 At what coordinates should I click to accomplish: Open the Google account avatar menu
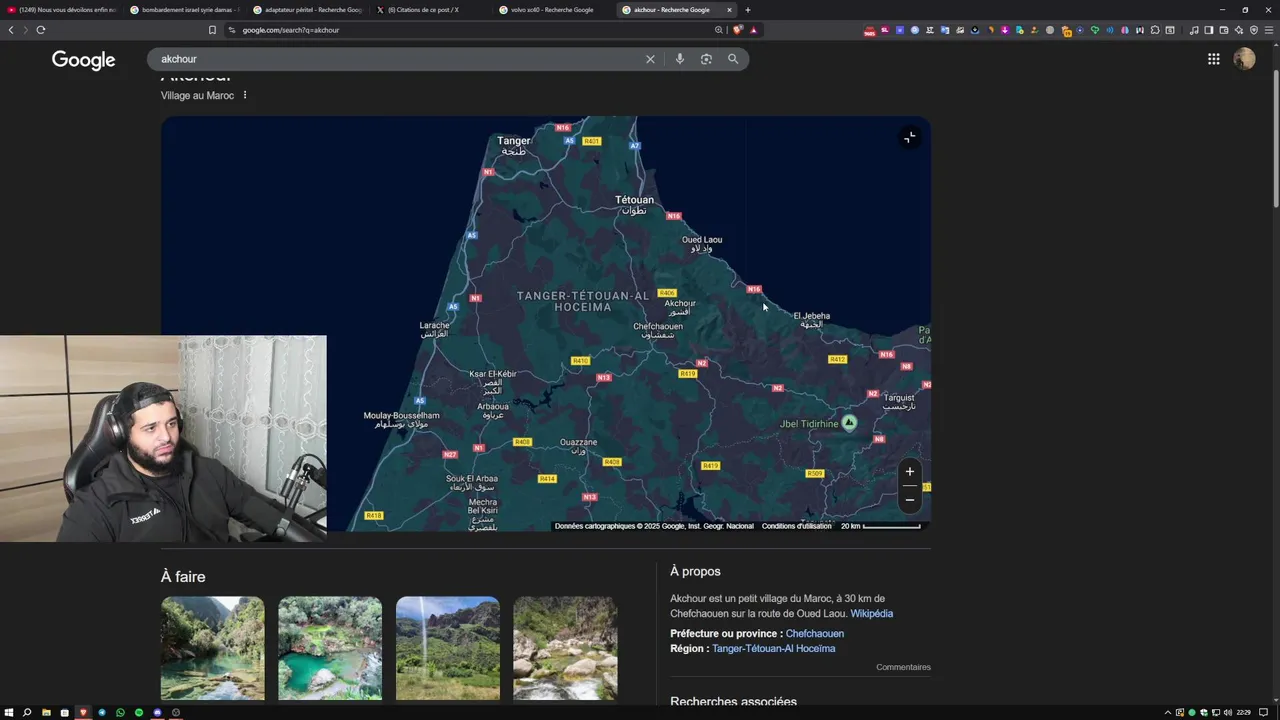(x=1244, y=59)
